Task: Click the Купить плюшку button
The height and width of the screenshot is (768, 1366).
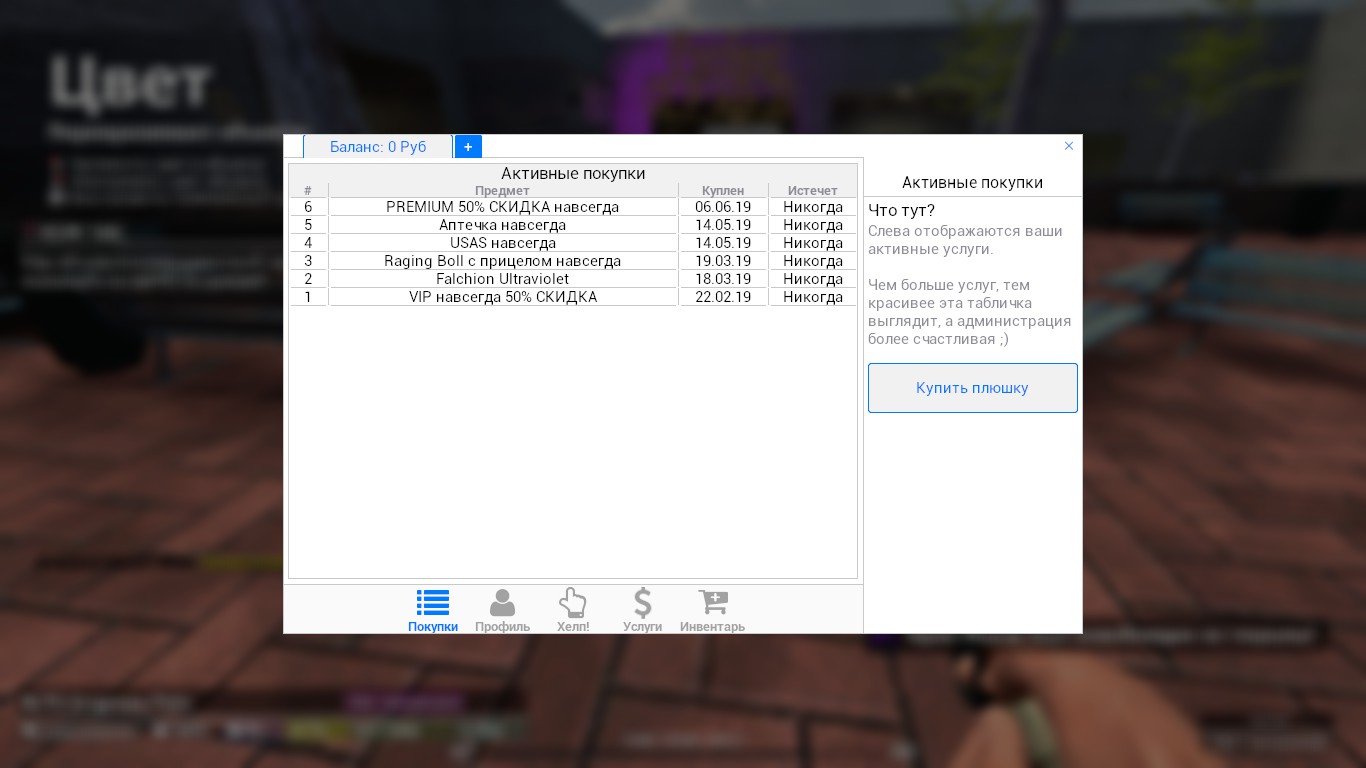Action: (x=971, y=388)
